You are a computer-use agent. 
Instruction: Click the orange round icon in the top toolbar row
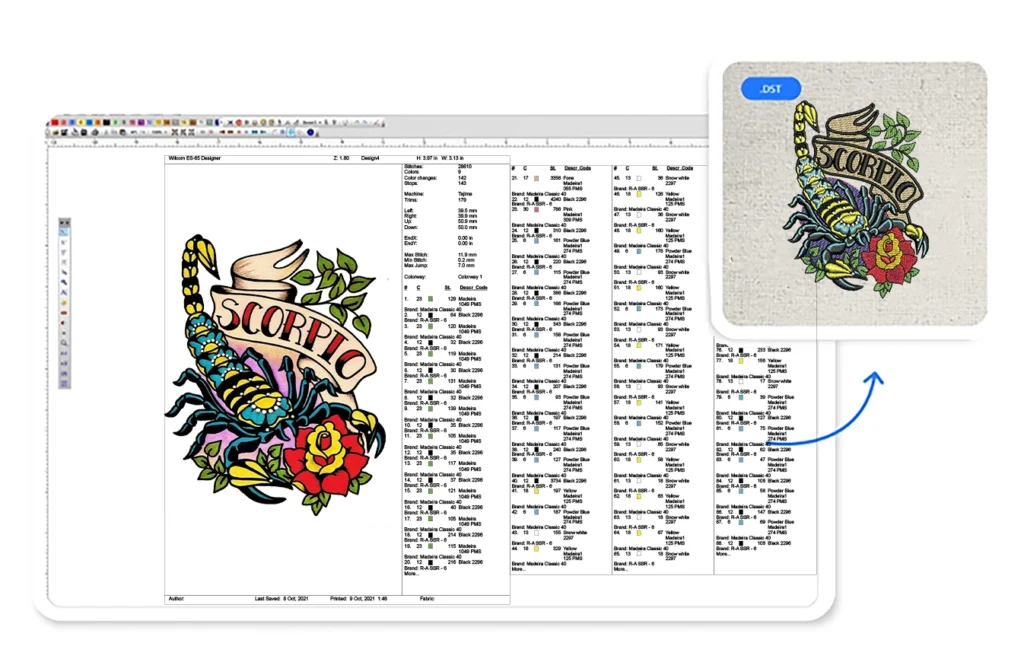pyautogui.click(x=238, y=122)
